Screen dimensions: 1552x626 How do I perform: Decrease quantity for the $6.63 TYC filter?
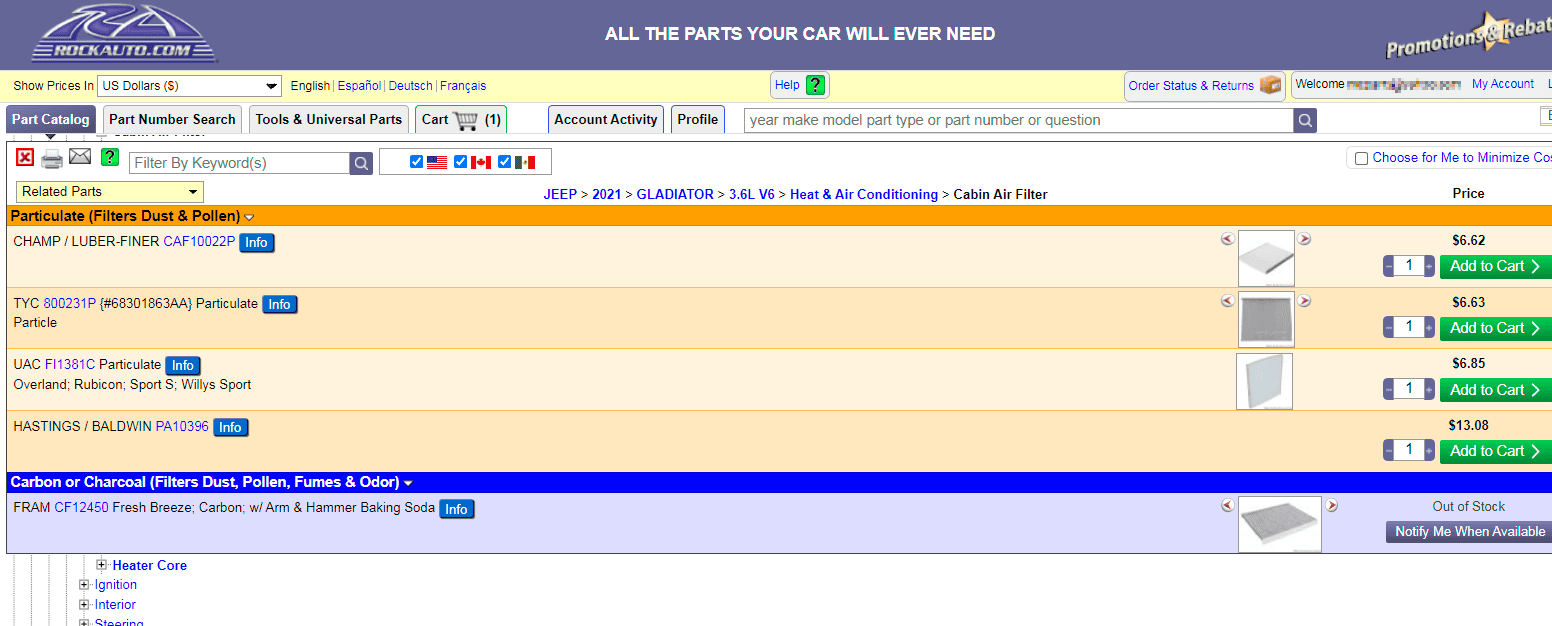pyautogui.click(x=1389, y=328)
